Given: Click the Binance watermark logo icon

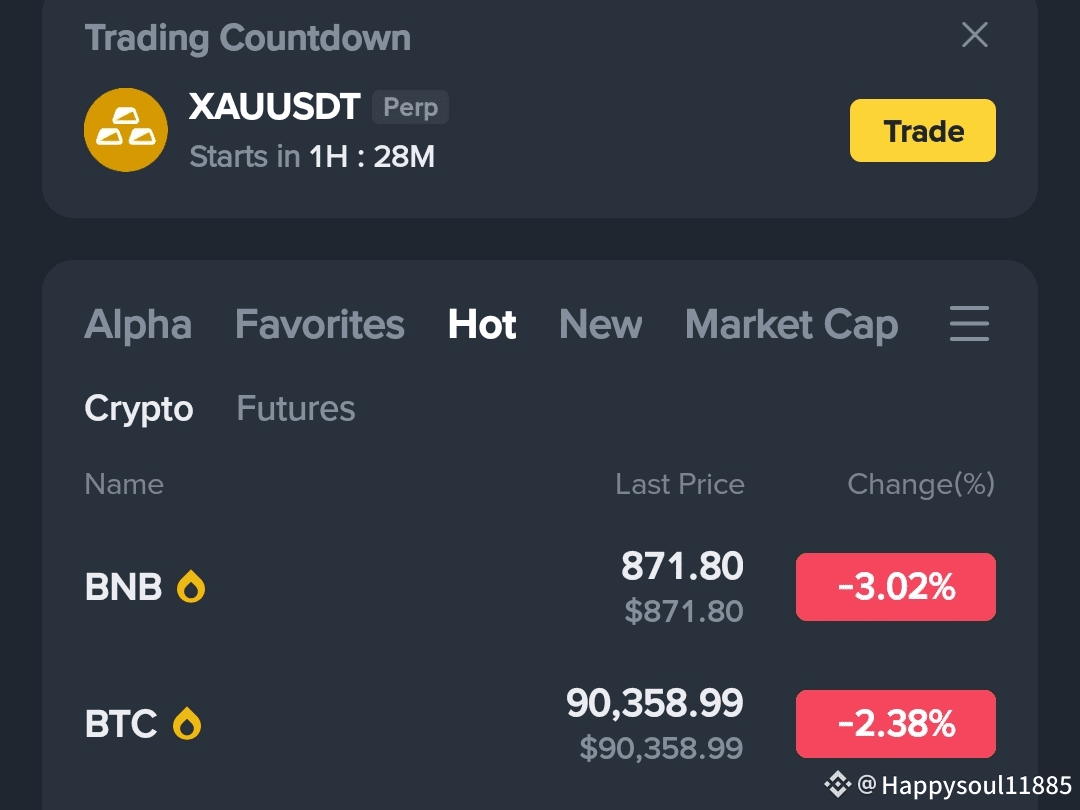Looking at the screenshot, I should [x=838, y=784].
